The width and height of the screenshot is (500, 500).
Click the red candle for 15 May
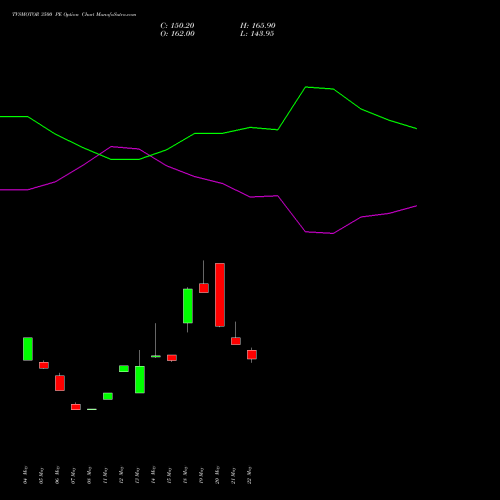click(172, 358)
